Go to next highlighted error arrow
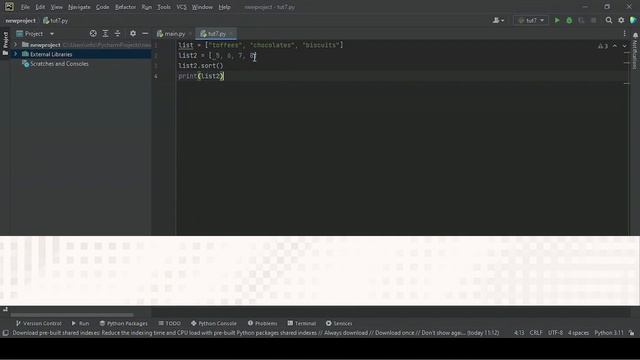The image size is (640, 360). 624,46
